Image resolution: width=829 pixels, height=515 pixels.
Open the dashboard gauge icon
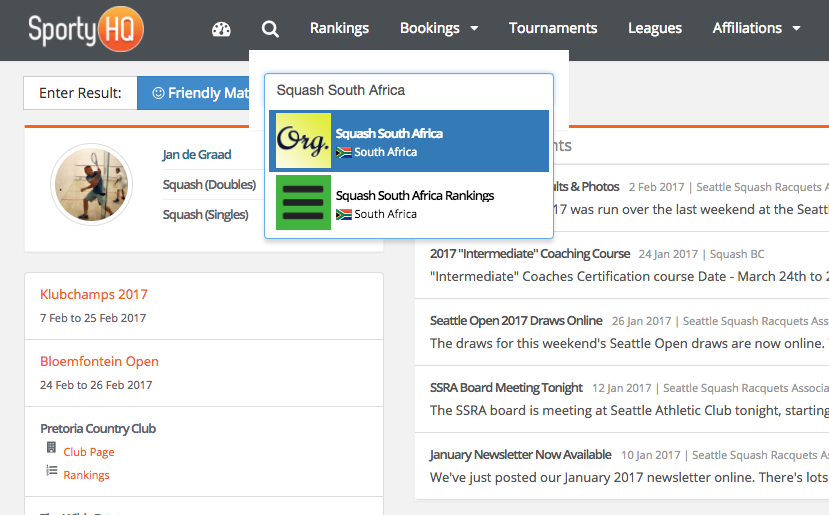(x=221, y=29)
